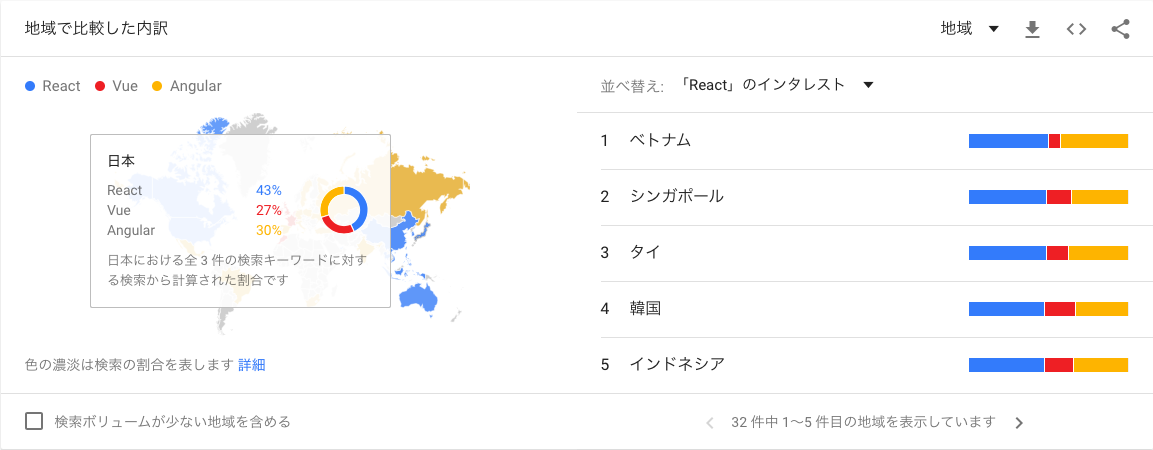Enable the low search volume regions checkbox
Viewport: 1153px width, 450px height.
point(34,421)
